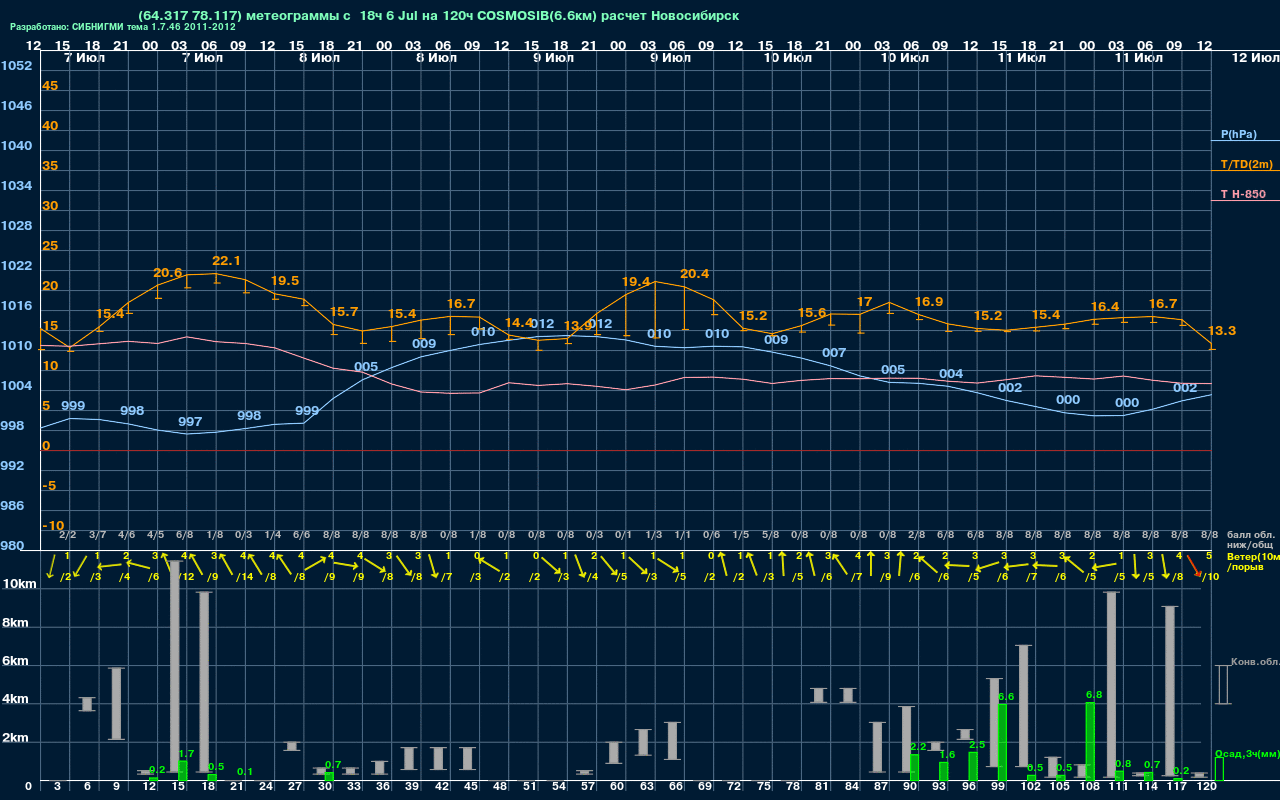Click forecast hour 120 on bottom axis
1280x800 pixels.
point(1206,787)
